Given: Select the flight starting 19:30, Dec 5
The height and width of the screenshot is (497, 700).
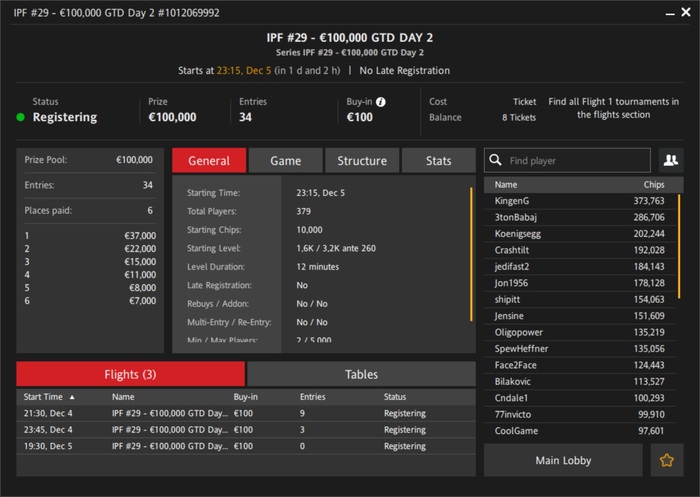Looking at the screenshot, I should click(x=246, y=446).
